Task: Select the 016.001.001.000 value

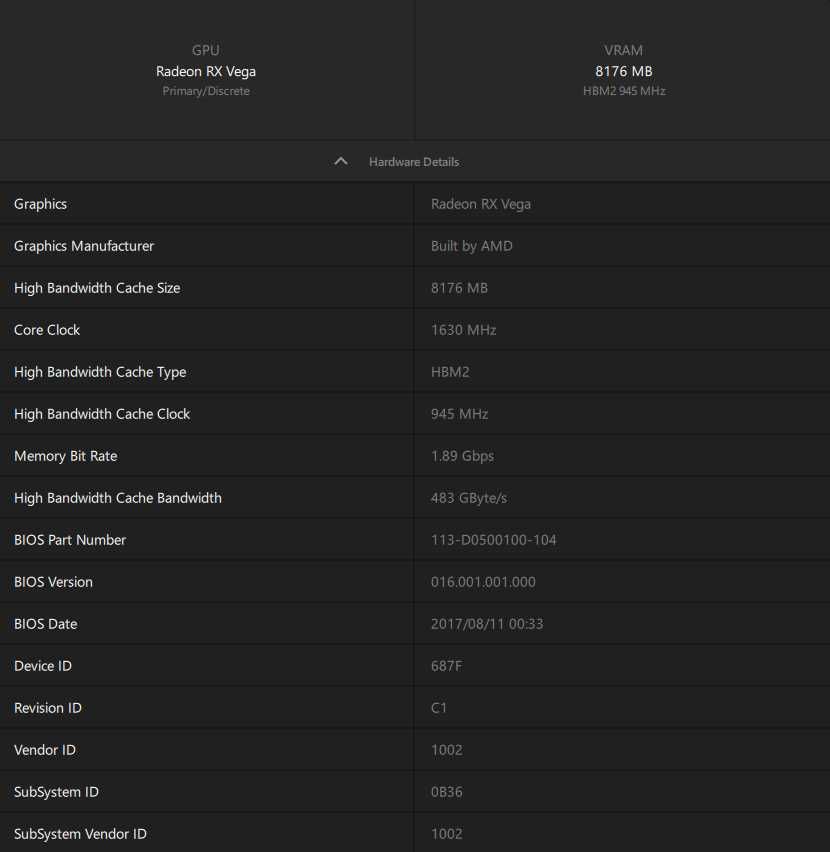Action: pyautogui.click(x=483, y=582)
